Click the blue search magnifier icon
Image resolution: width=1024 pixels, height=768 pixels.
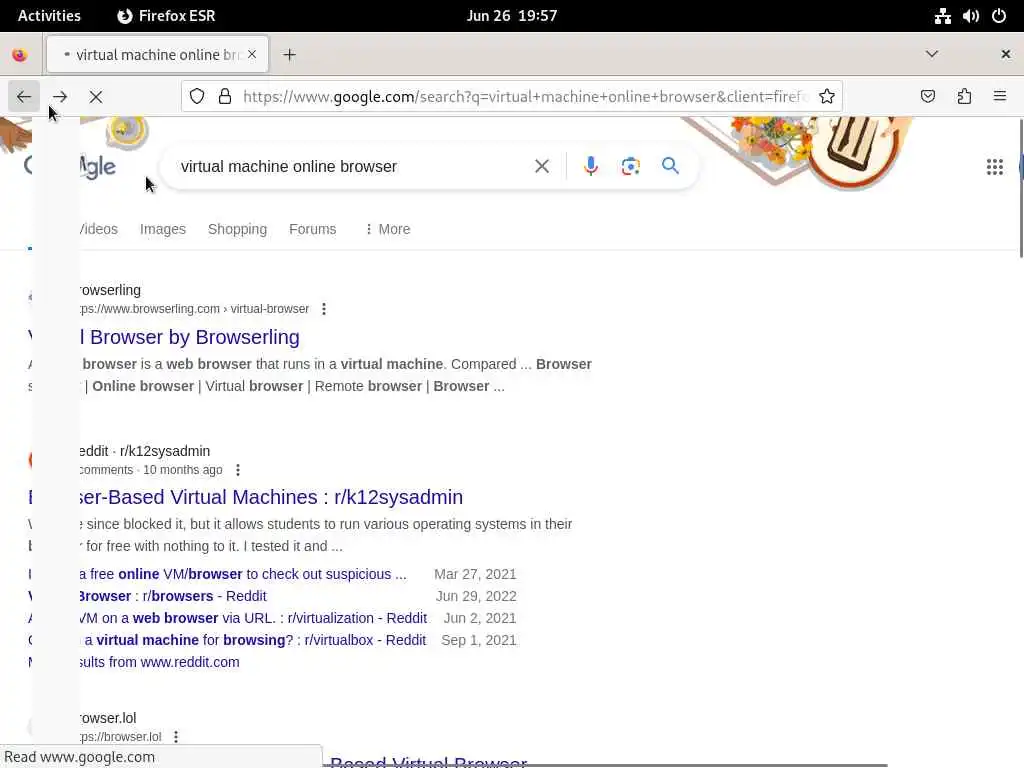click(670, 166)
